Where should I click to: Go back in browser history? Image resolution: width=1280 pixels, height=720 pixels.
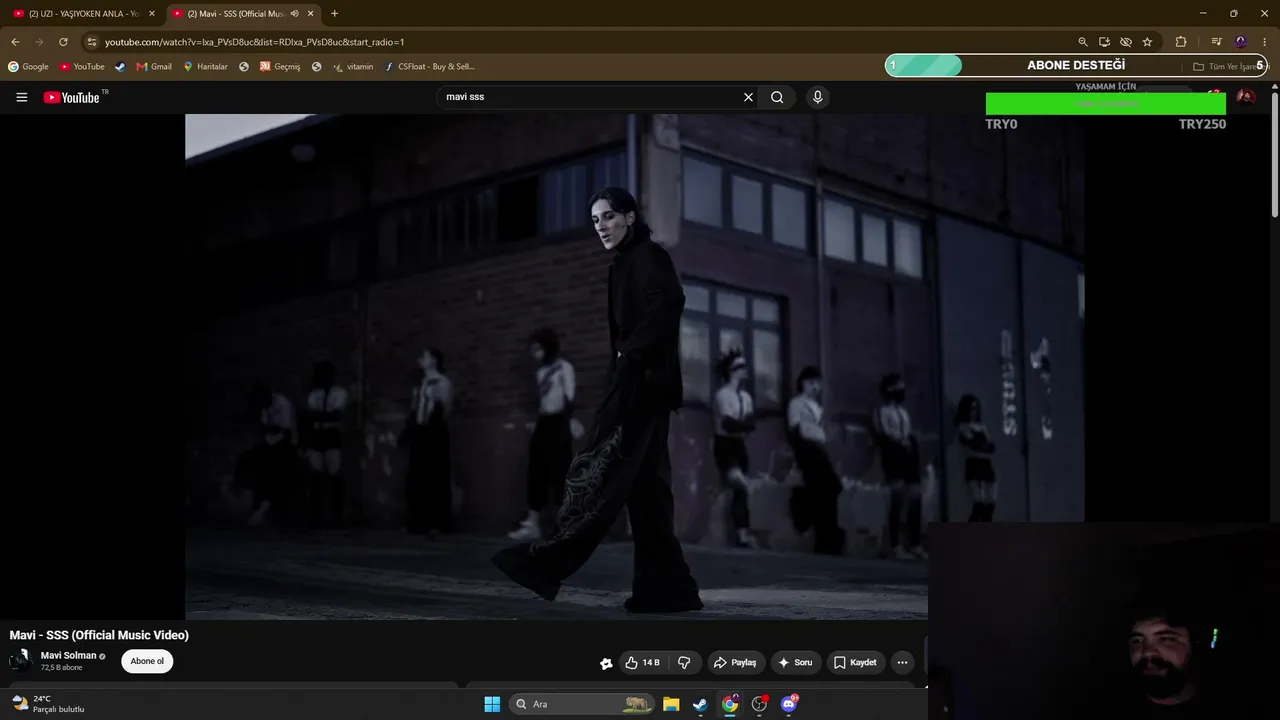[15, 42]
